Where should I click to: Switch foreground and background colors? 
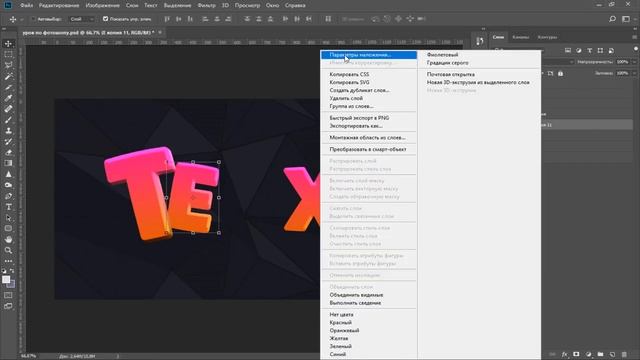pos(12,271)
